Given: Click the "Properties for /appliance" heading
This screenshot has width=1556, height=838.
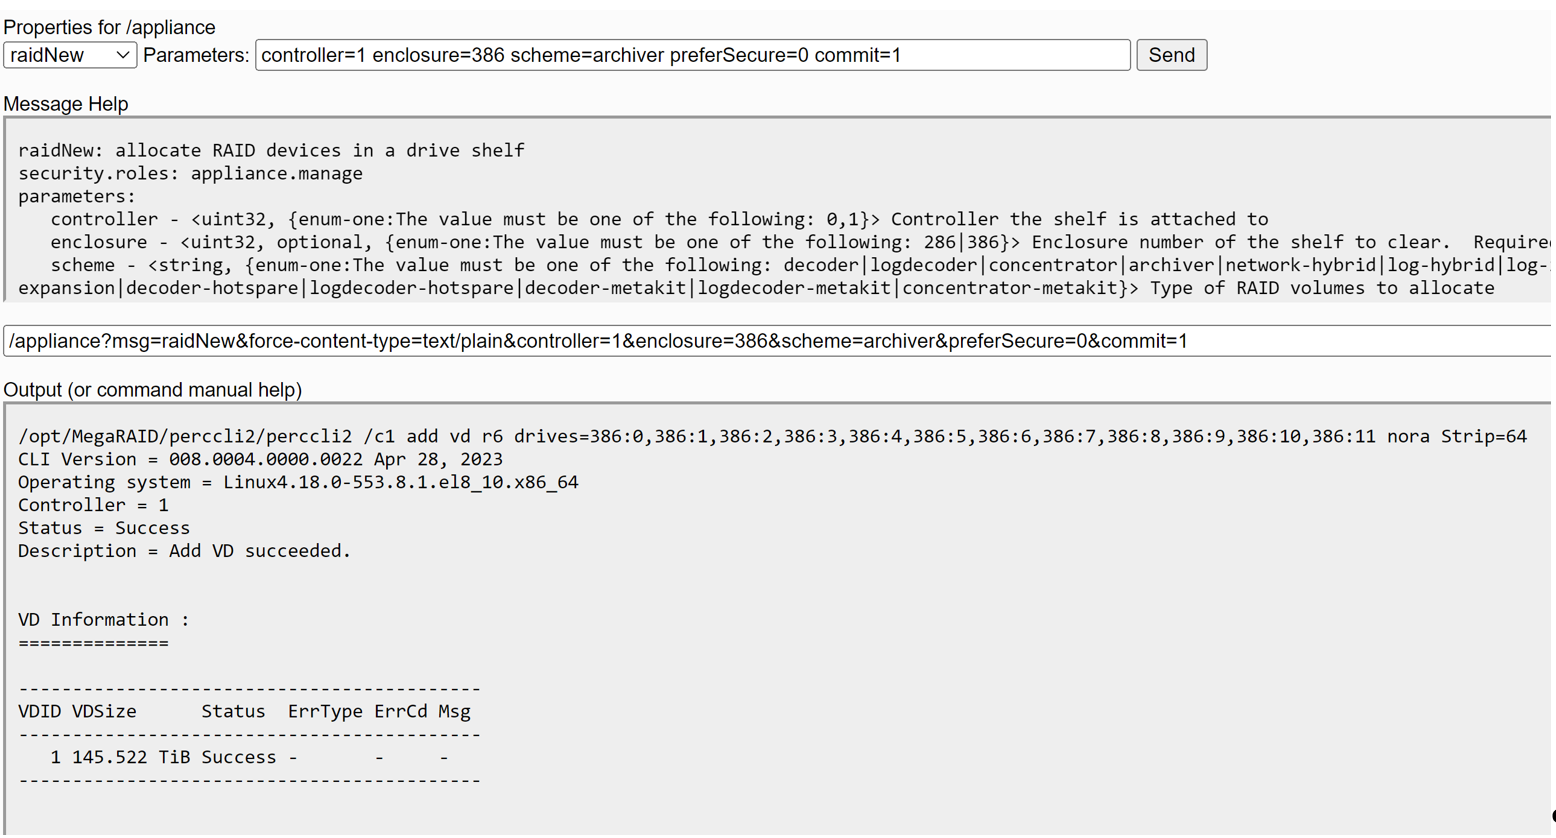Looking at the screenshot, I should point(109,27).
